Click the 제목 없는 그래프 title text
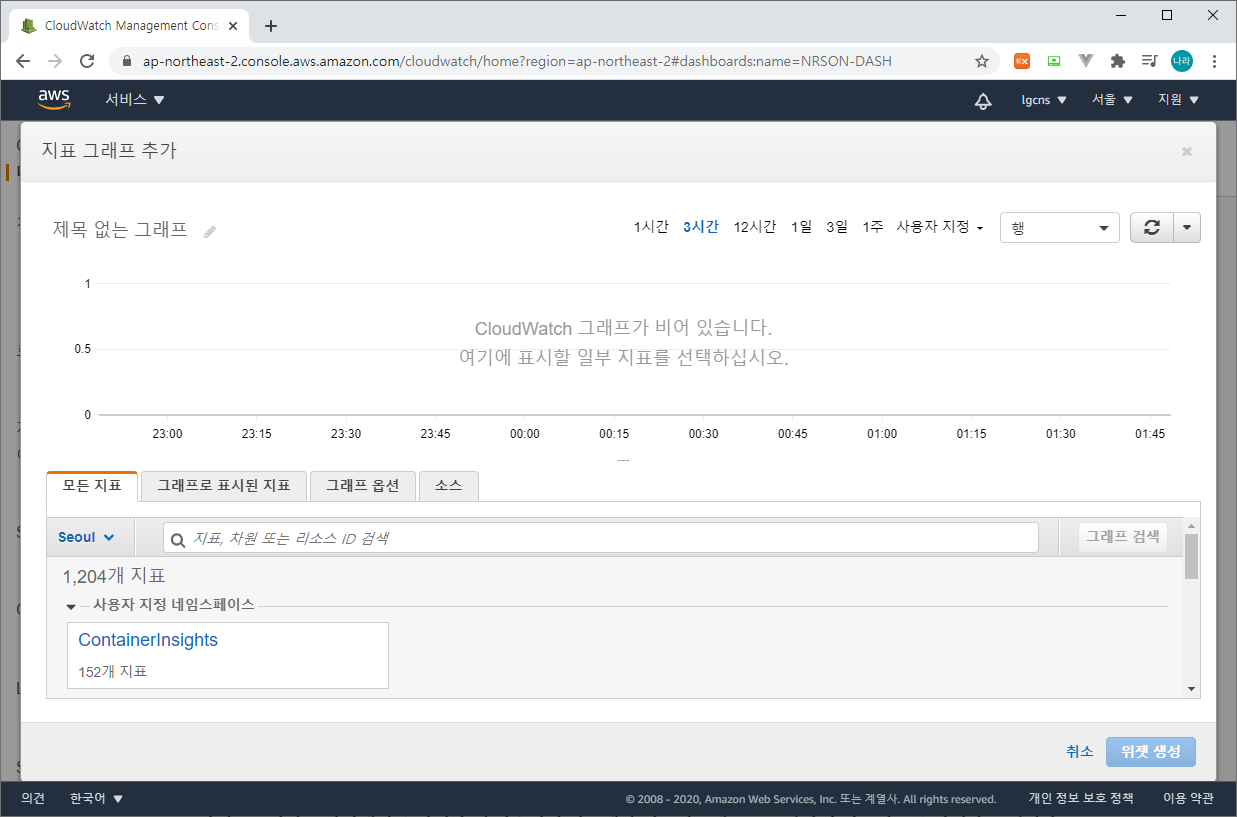 120,229
